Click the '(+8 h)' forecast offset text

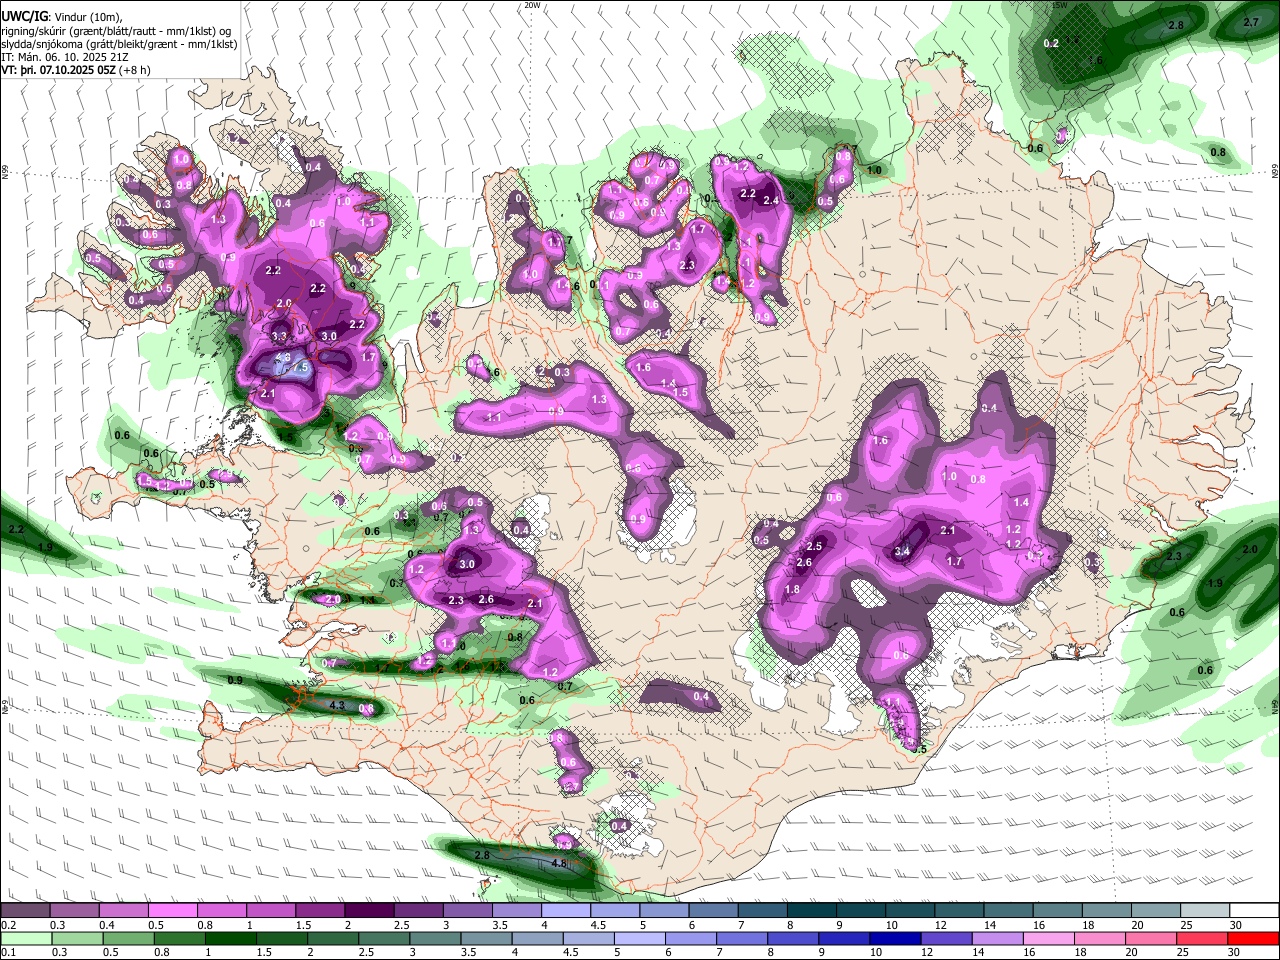135,70
